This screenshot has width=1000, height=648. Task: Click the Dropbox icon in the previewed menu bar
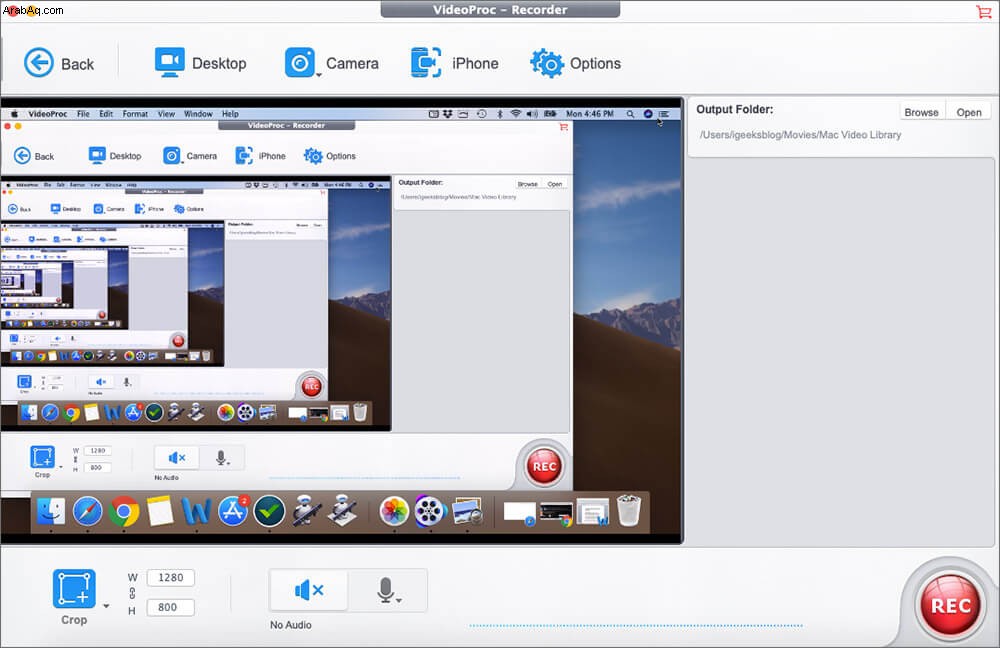click(x=448, y=114)
